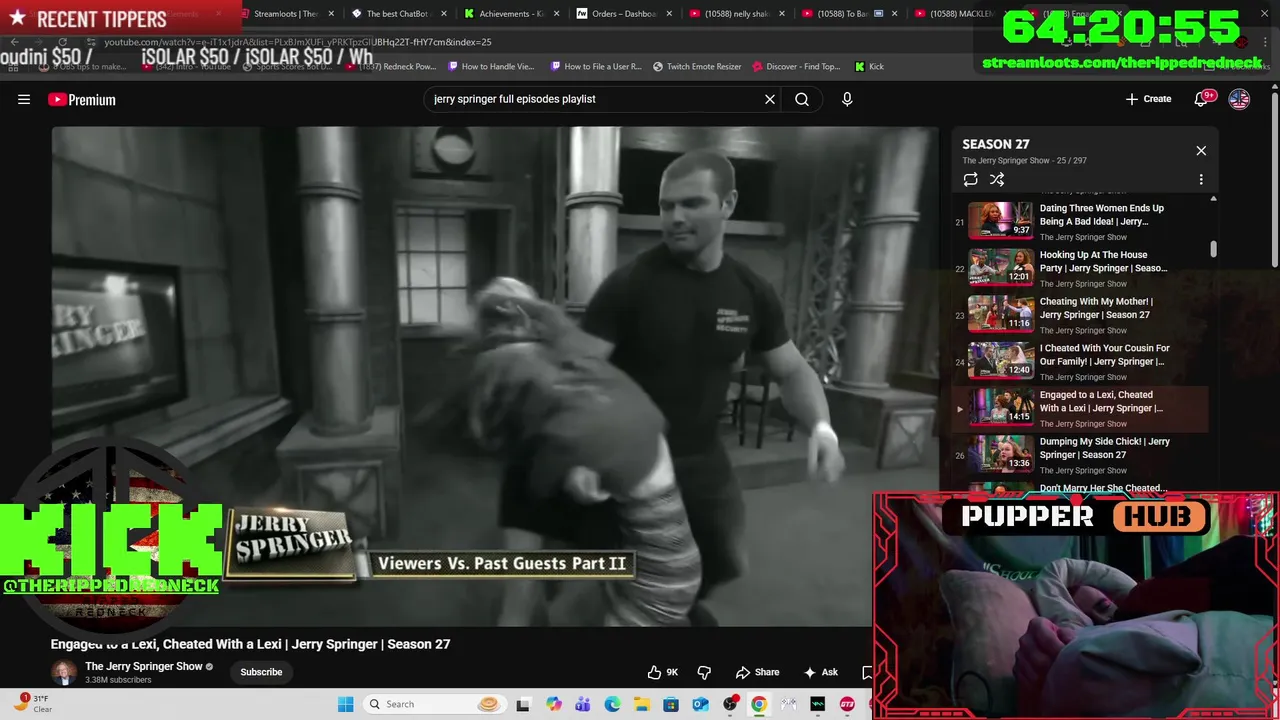
Task: Switch to Chrome on taskbar
Action: pos(759,704)
